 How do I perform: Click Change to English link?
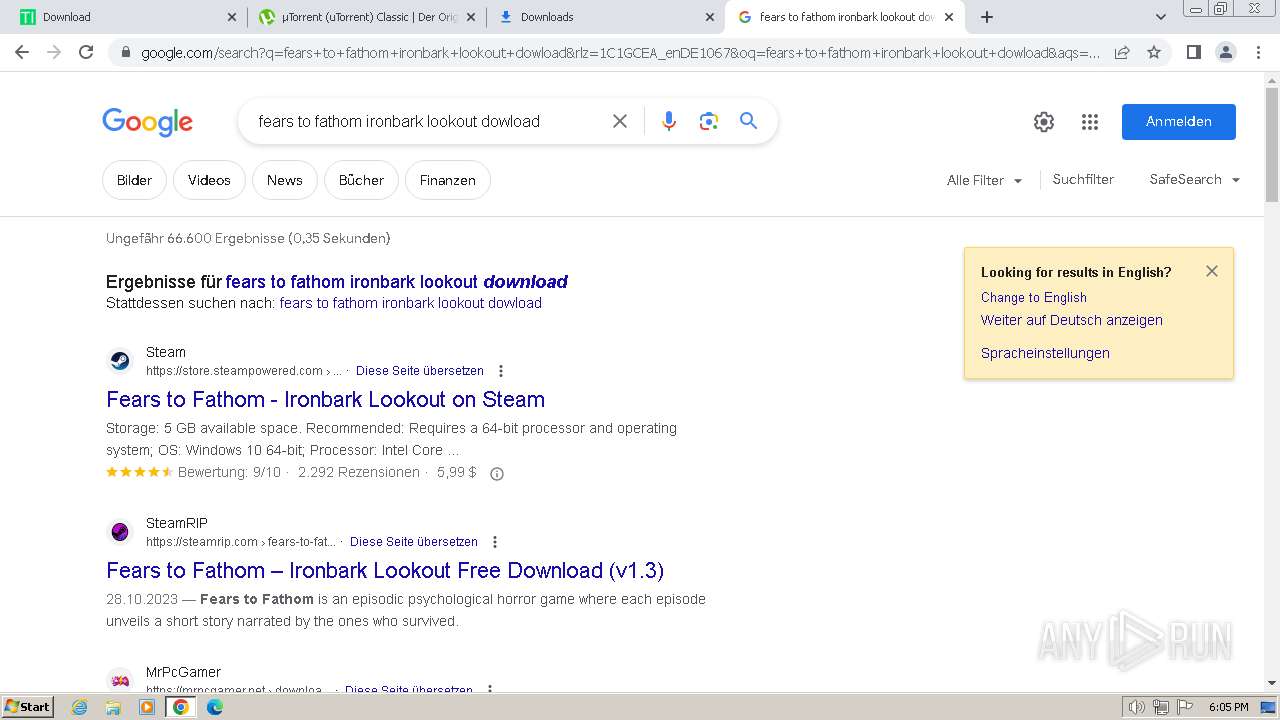(x=1034, y=298)
